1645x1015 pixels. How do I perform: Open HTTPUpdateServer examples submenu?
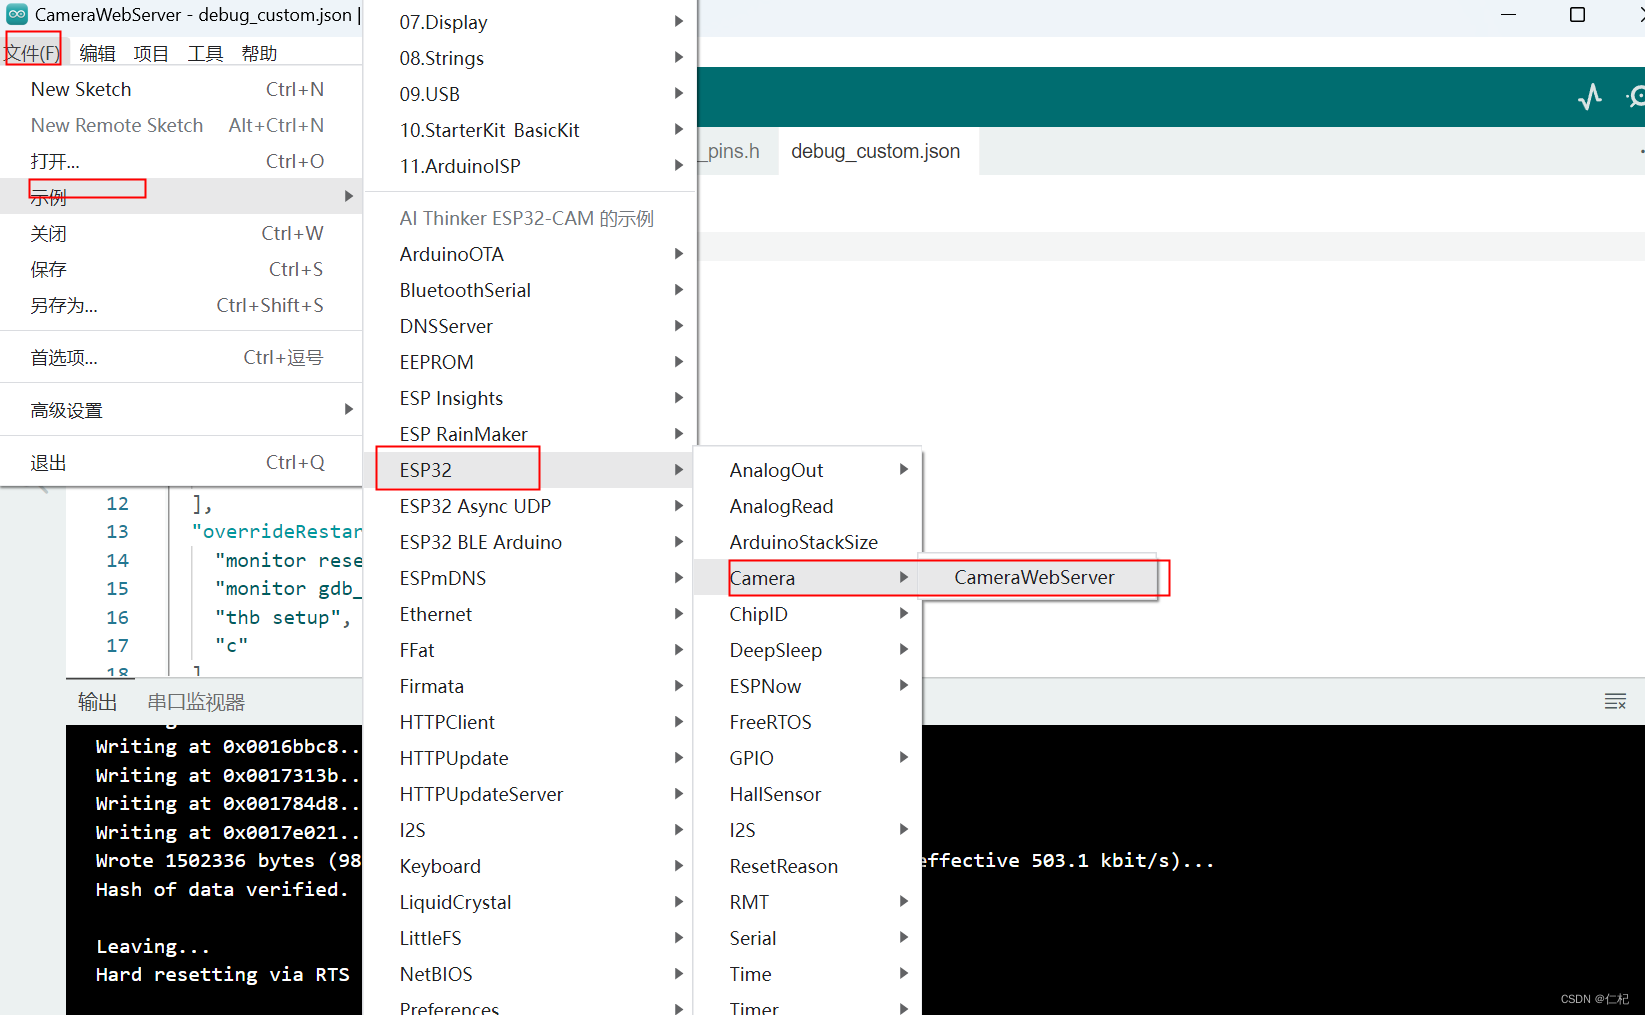click(x=530, y=794)
